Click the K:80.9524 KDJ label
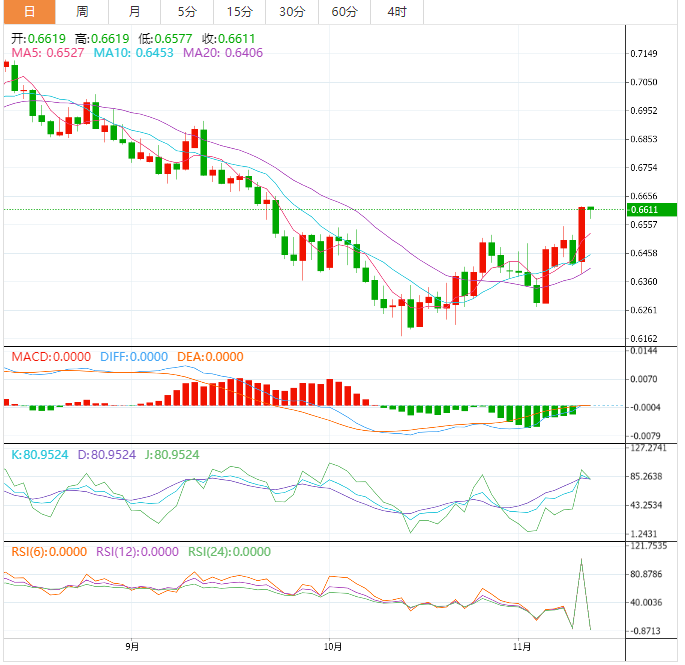Image resolution: width=685 pixels, height=665 pixels. 38,454
